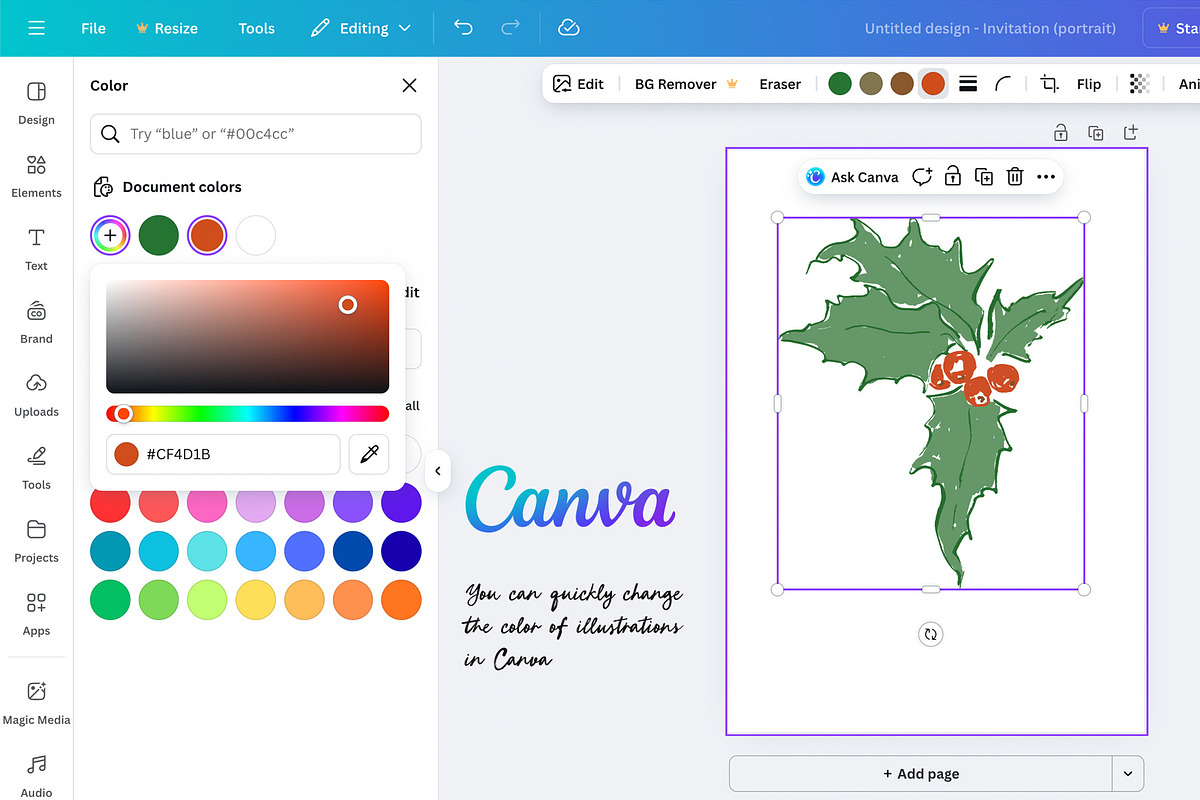Open the BG Remover tool

(686, 84)
